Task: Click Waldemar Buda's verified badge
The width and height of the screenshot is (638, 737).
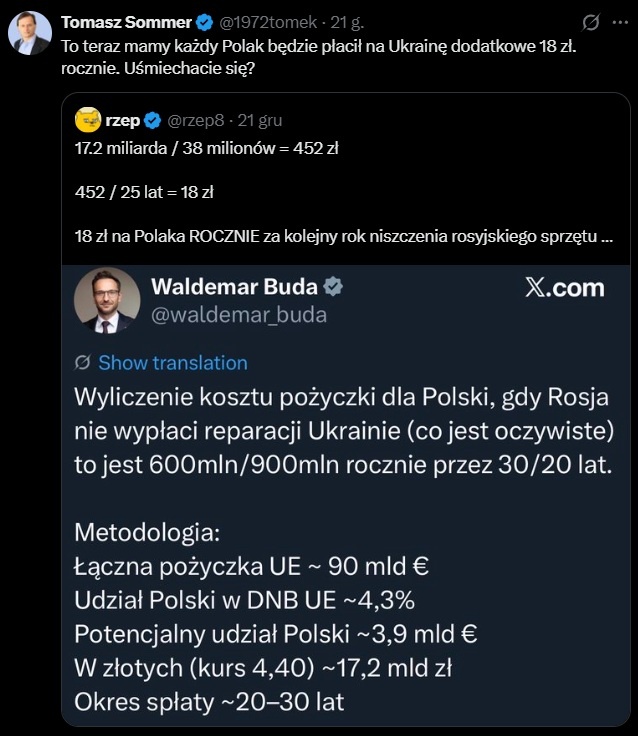Action: [334, 287]
